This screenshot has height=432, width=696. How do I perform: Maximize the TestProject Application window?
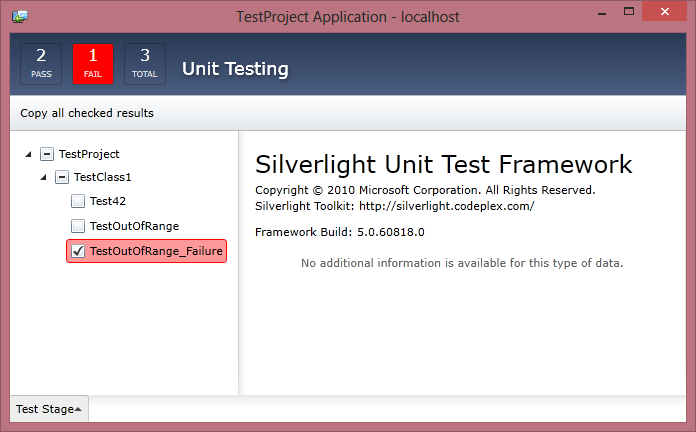point(629,12)
